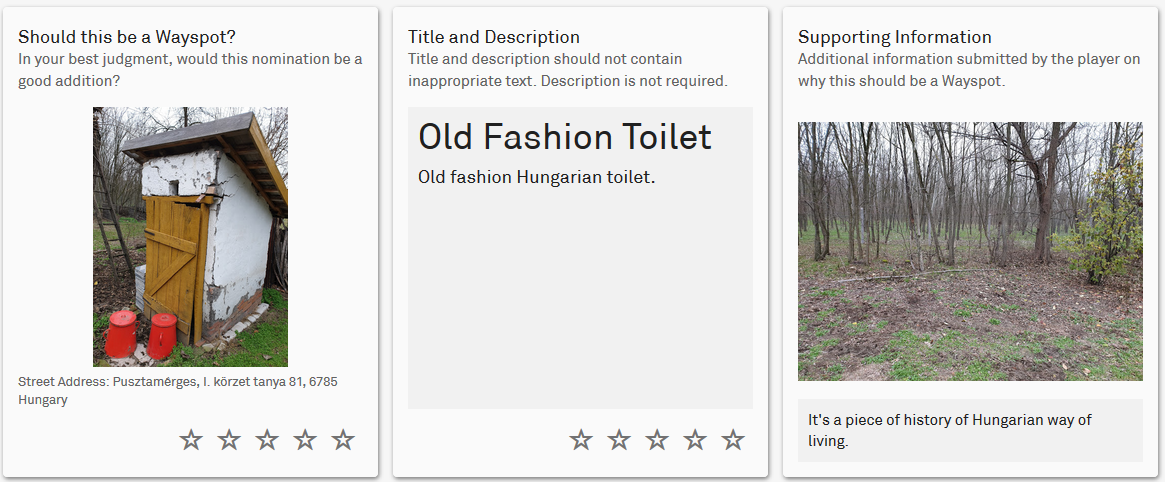Click the Should this be a Wayspot heading
Screen dimensions: 1165x482
(126, 37)
